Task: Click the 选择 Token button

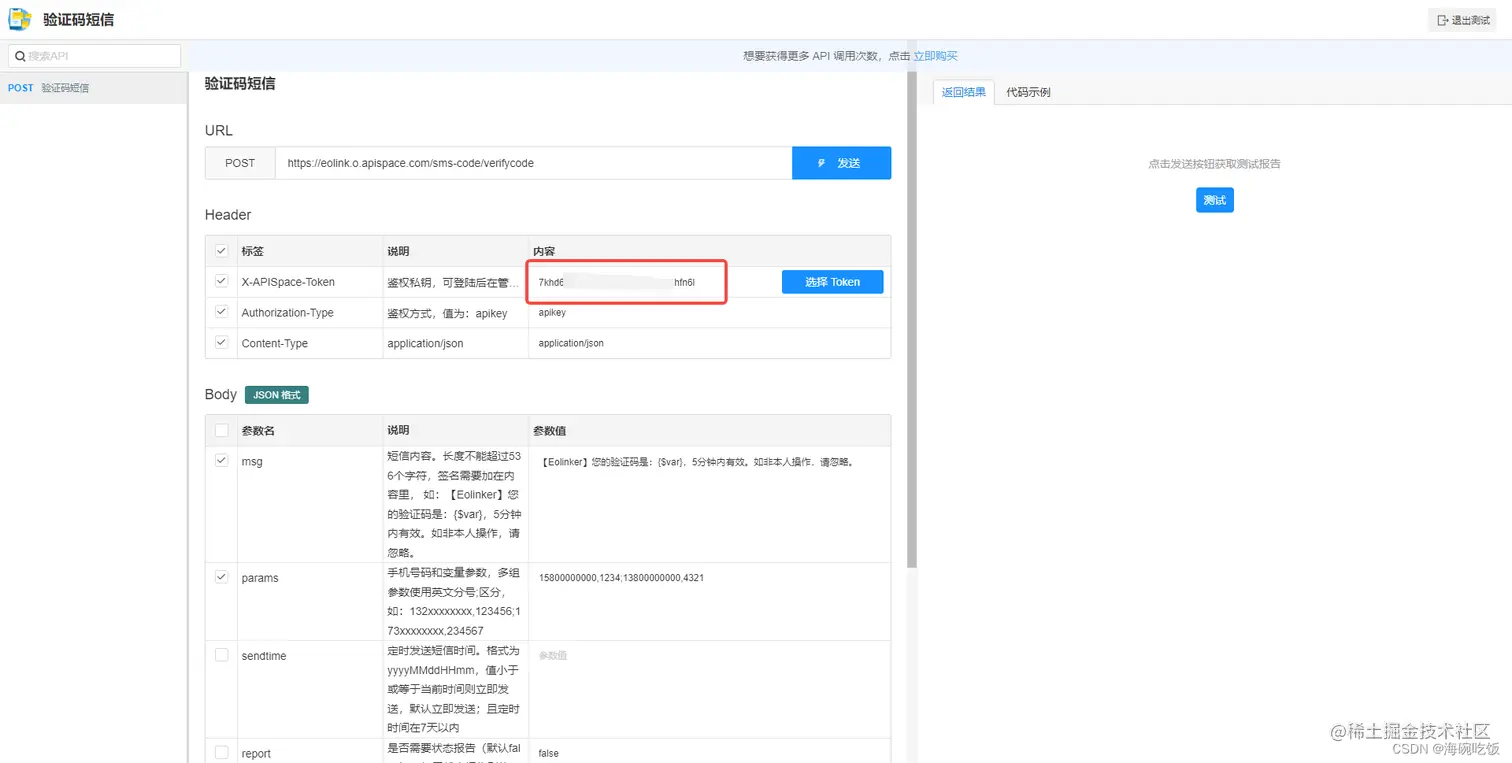Action: pos(832,281)
